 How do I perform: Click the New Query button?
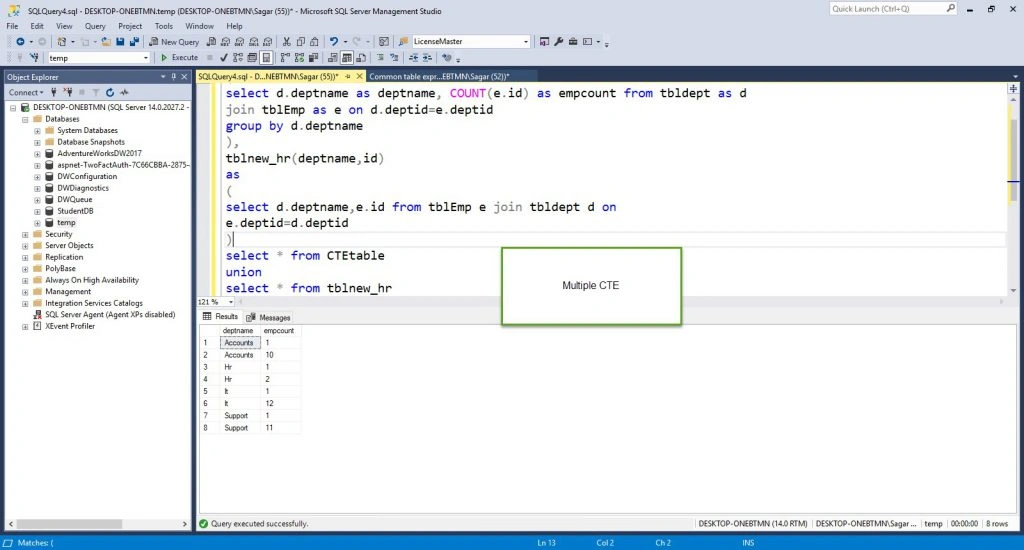click(174, 42)
